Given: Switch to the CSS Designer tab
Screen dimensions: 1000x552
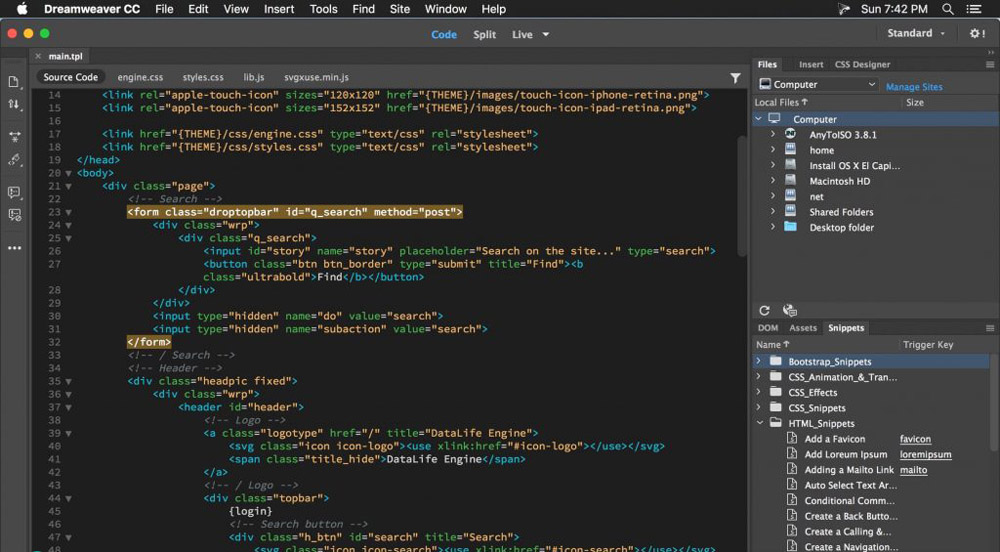Looking at the screenshot, I should pos(862,64).
